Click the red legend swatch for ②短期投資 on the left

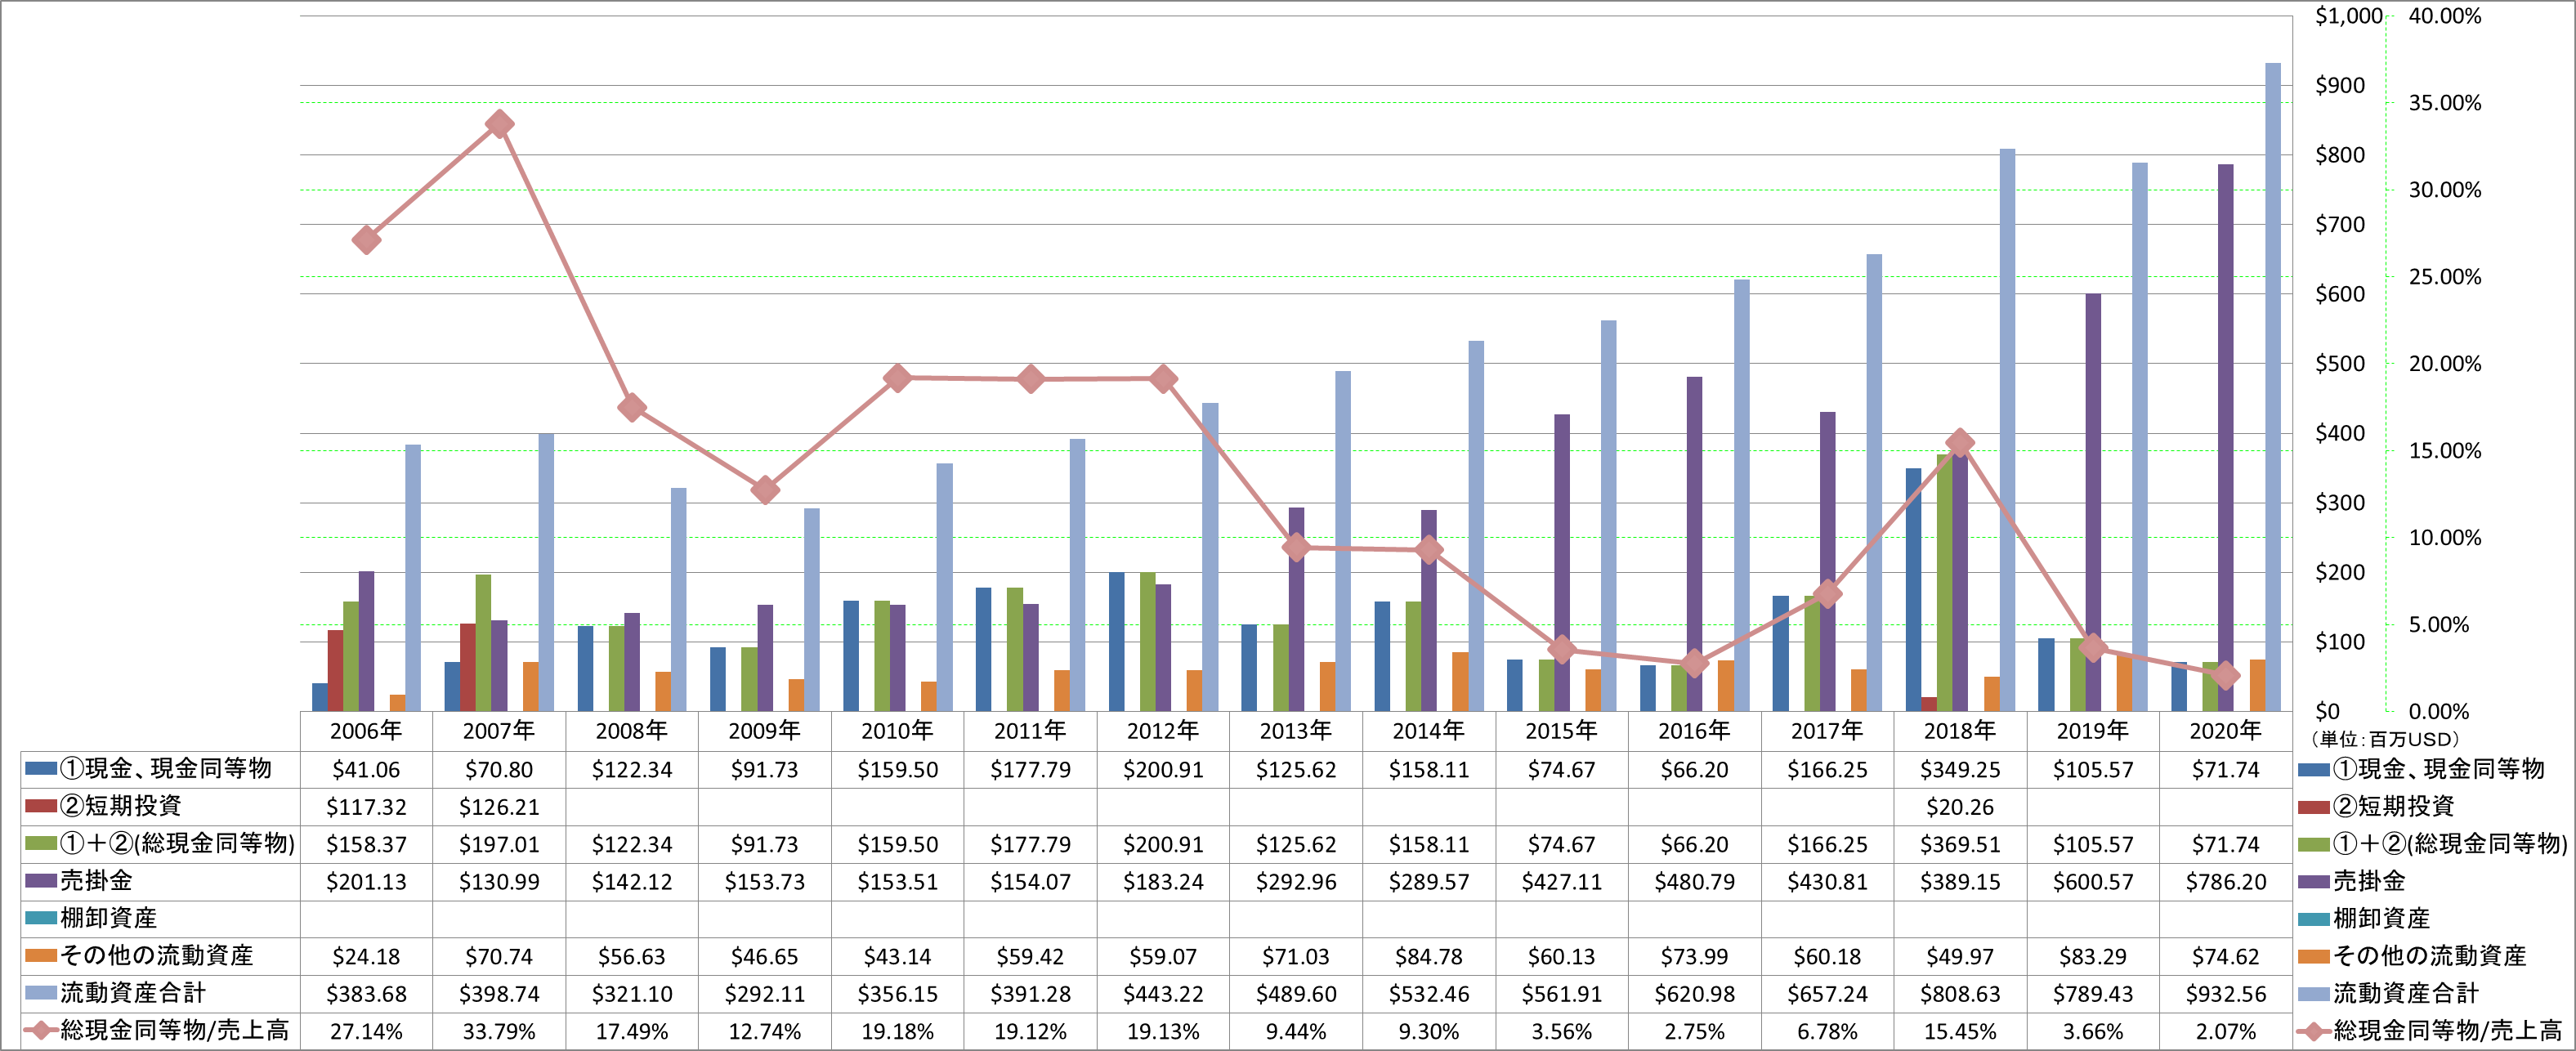point(41,806)
